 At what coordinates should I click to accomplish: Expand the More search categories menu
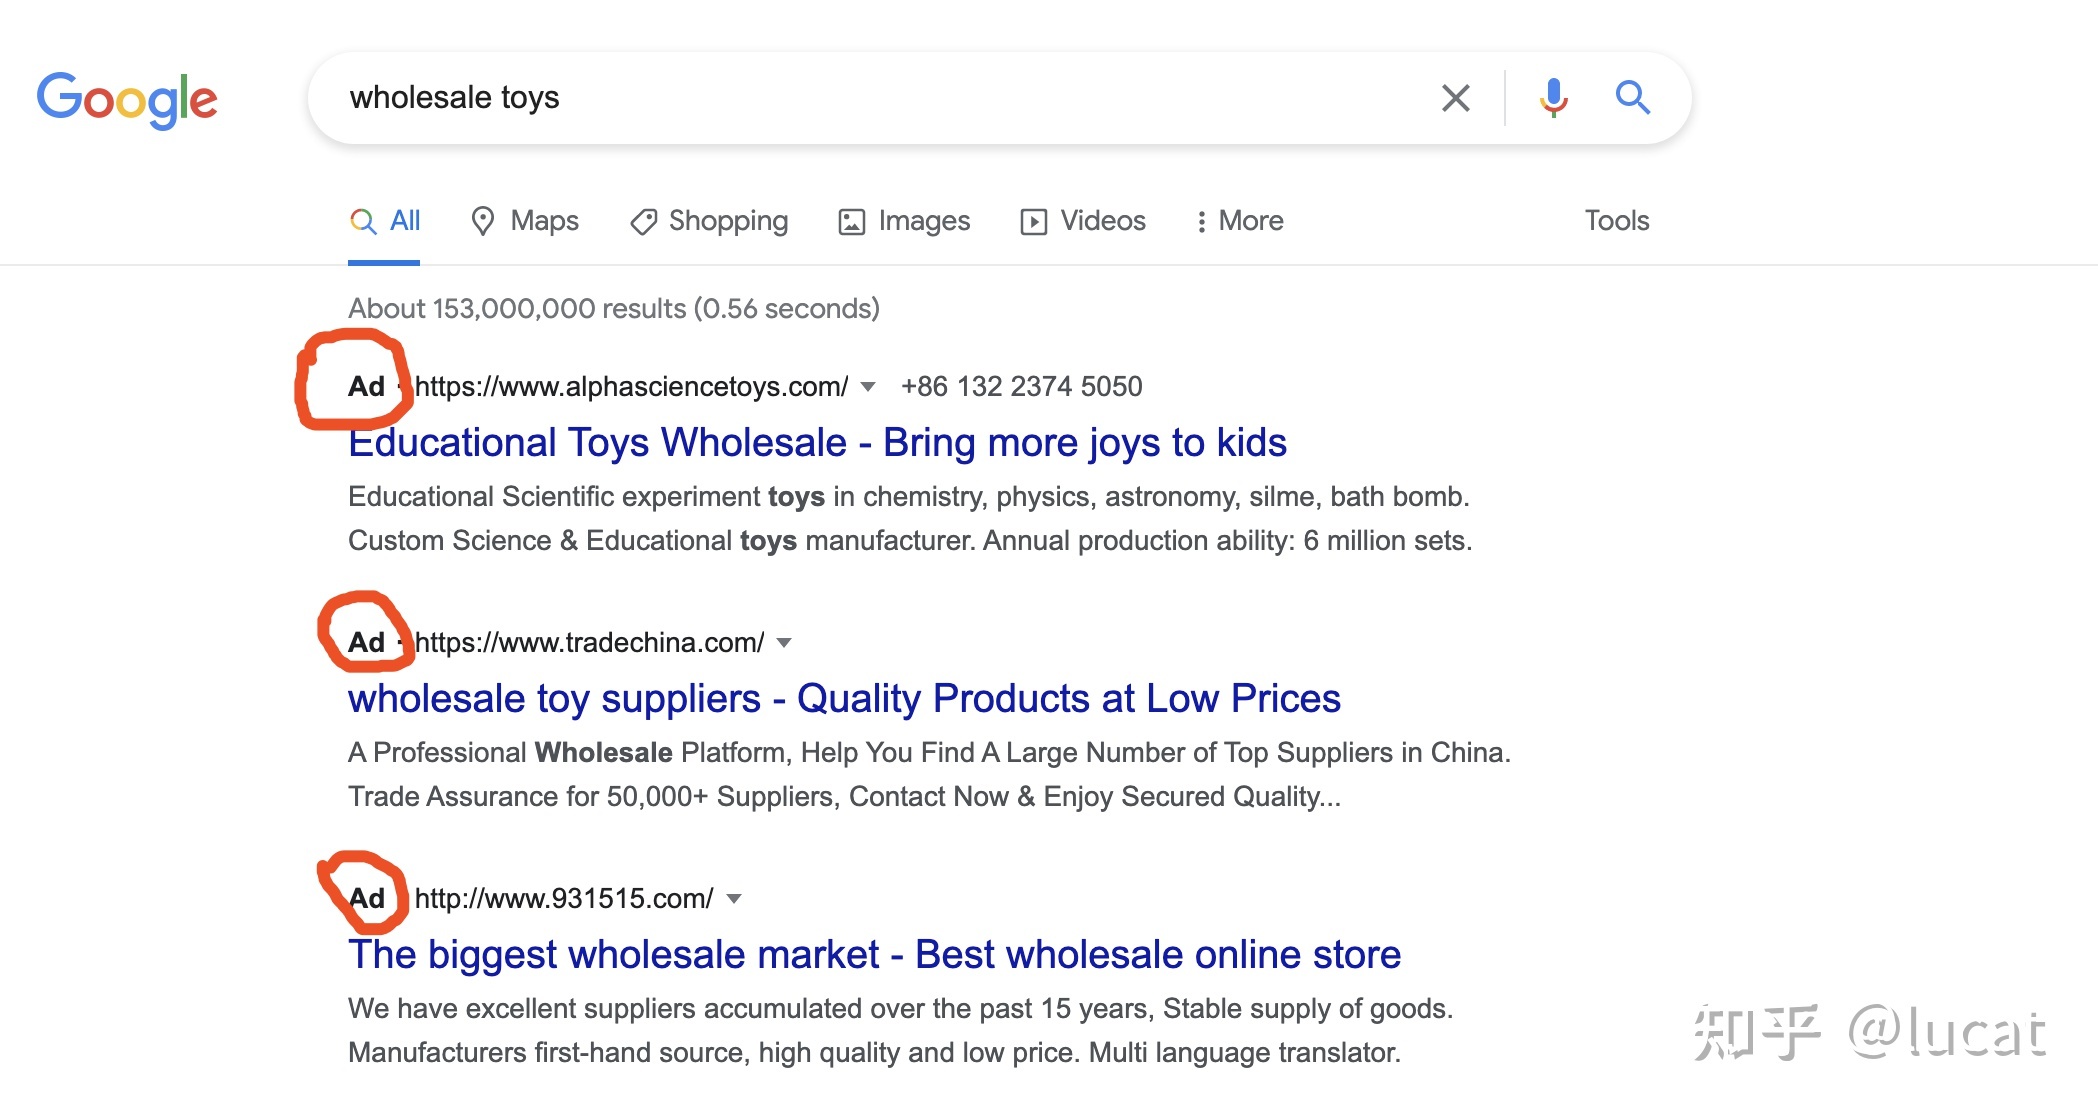point(1240,221)
